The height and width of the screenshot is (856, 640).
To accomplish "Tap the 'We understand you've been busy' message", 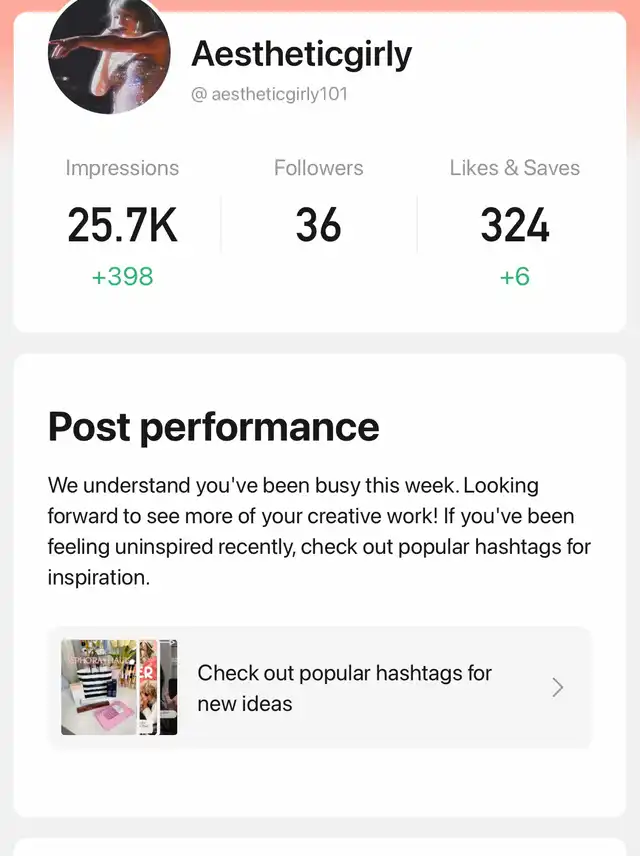I will click(293, 486).
